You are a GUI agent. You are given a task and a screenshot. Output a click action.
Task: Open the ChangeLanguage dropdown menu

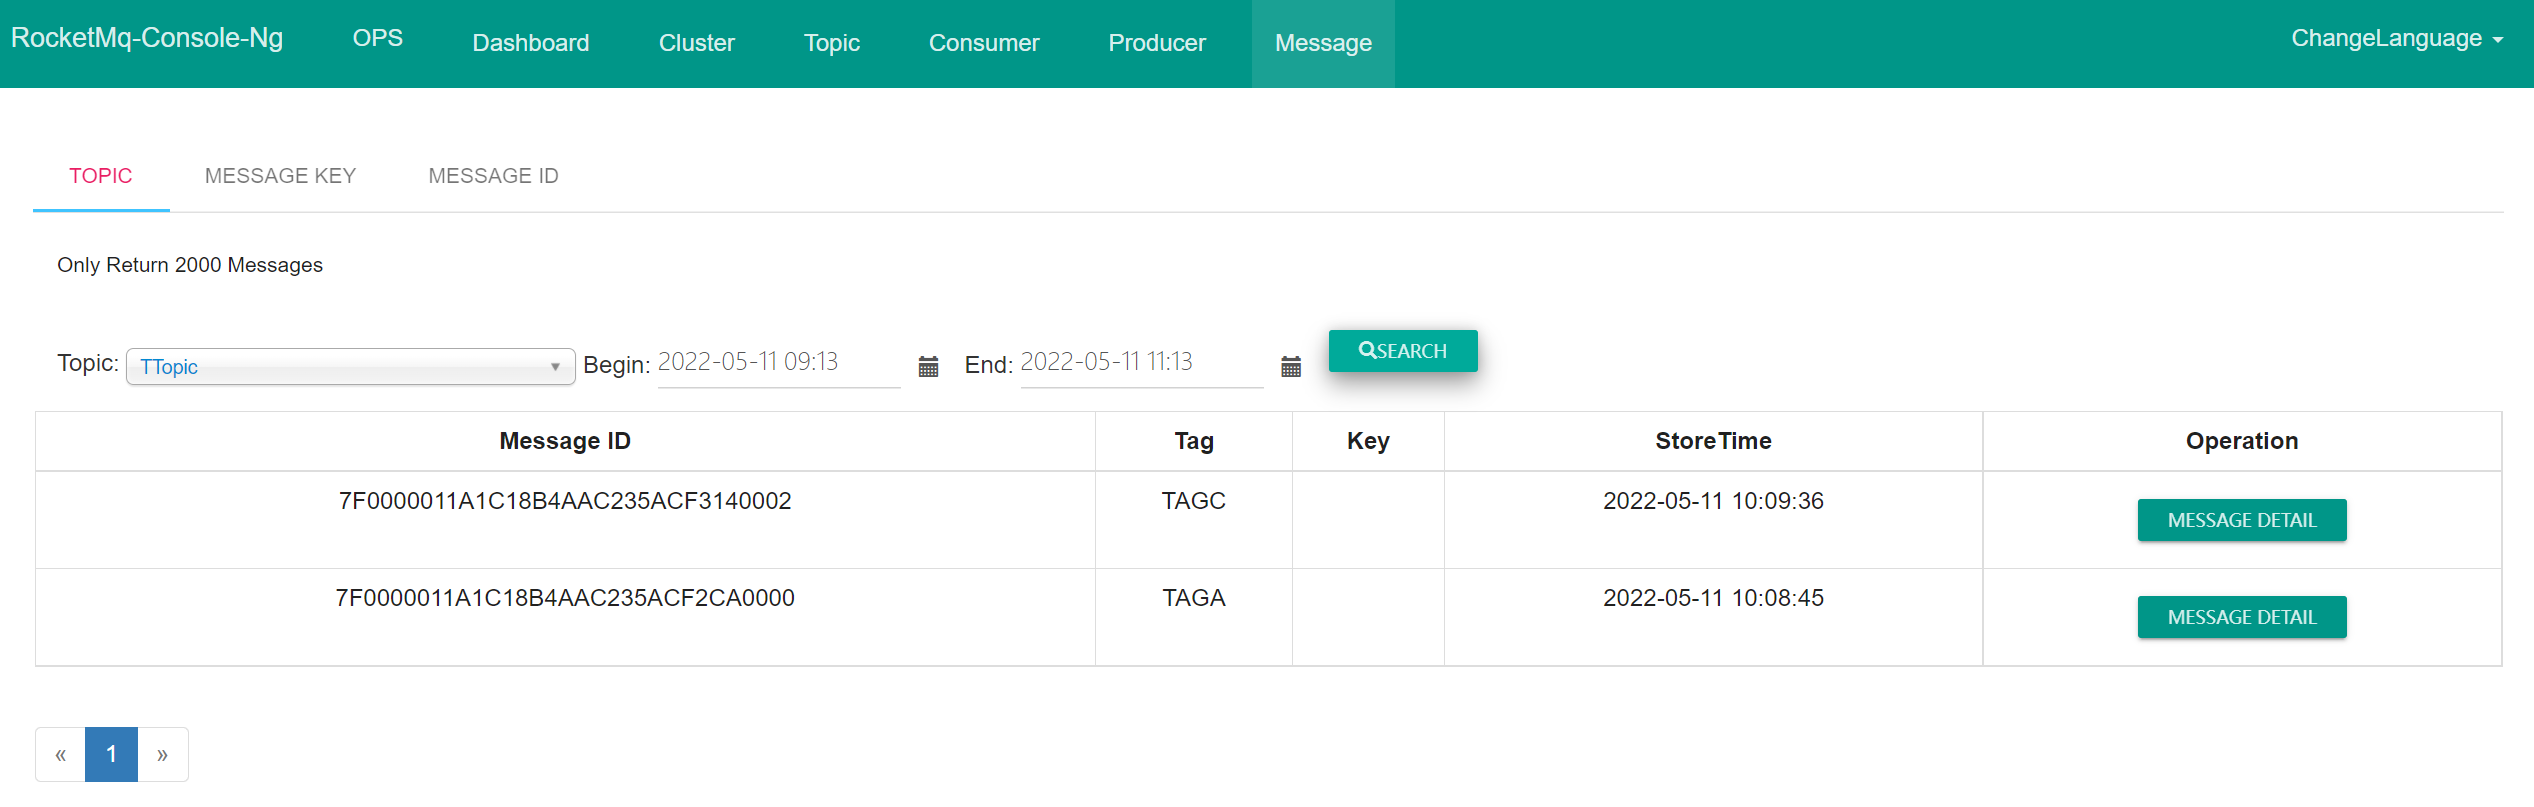2395,39
